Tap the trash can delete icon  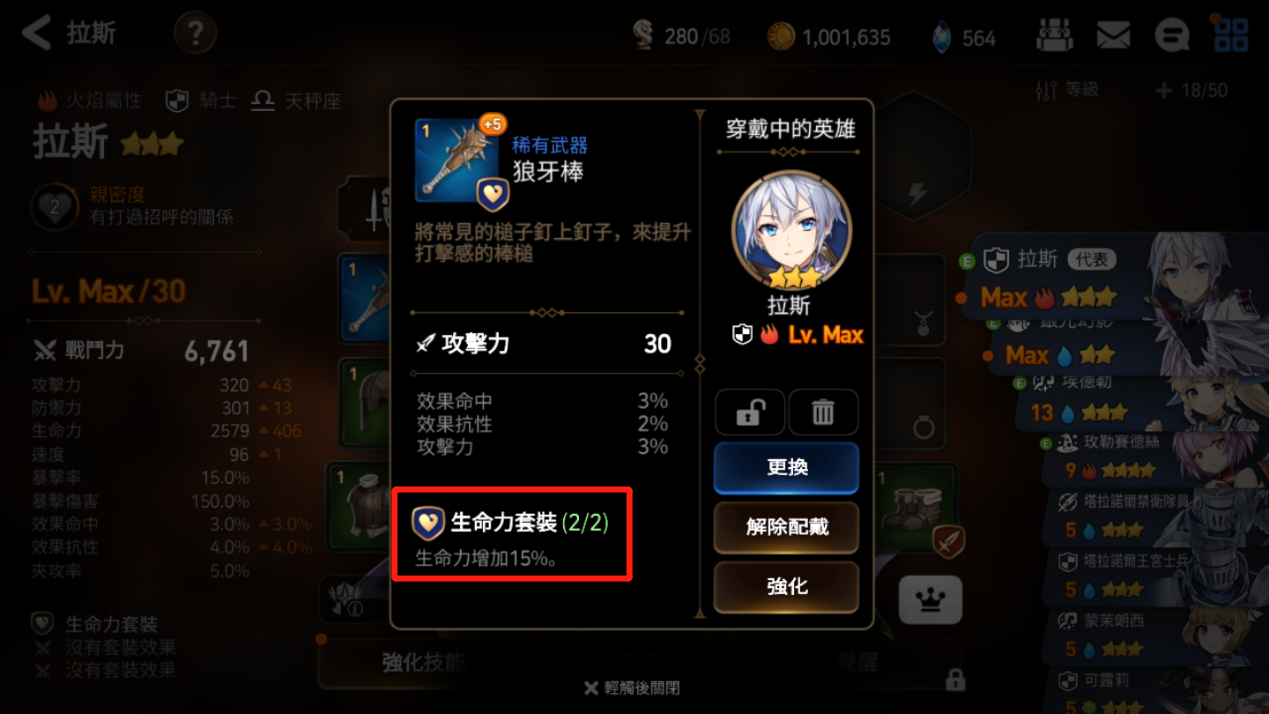coord(823,412)
